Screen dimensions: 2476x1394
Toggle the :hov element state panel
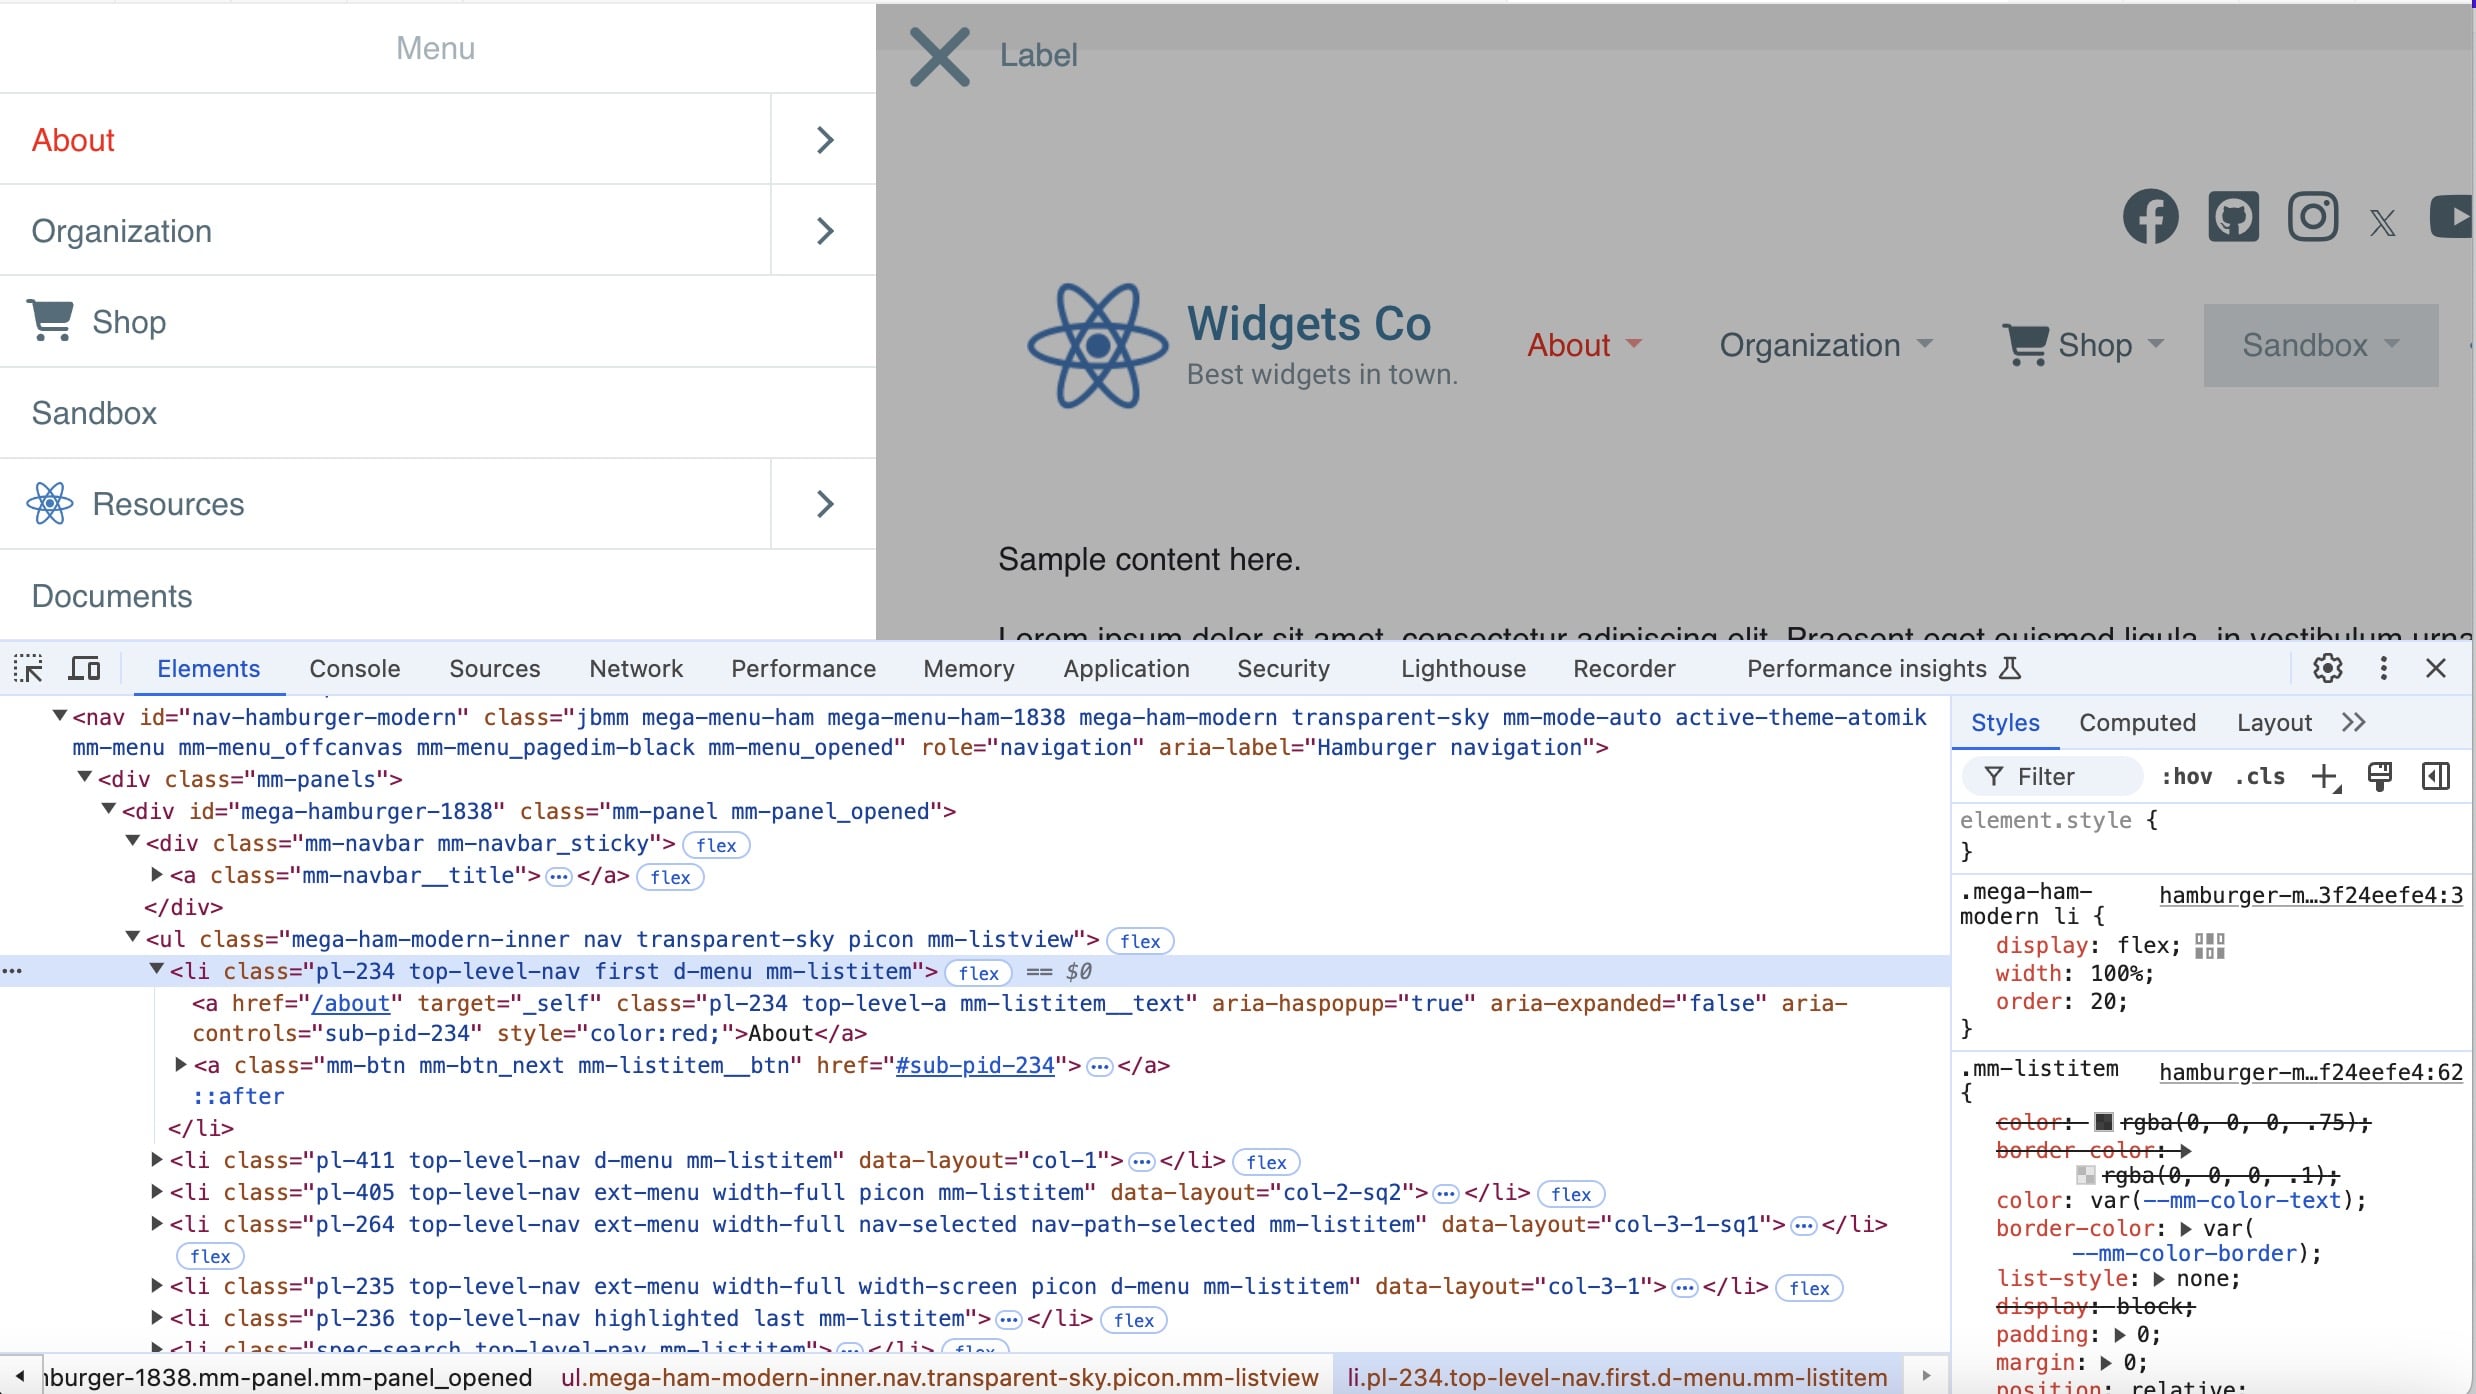[2187, 777]
